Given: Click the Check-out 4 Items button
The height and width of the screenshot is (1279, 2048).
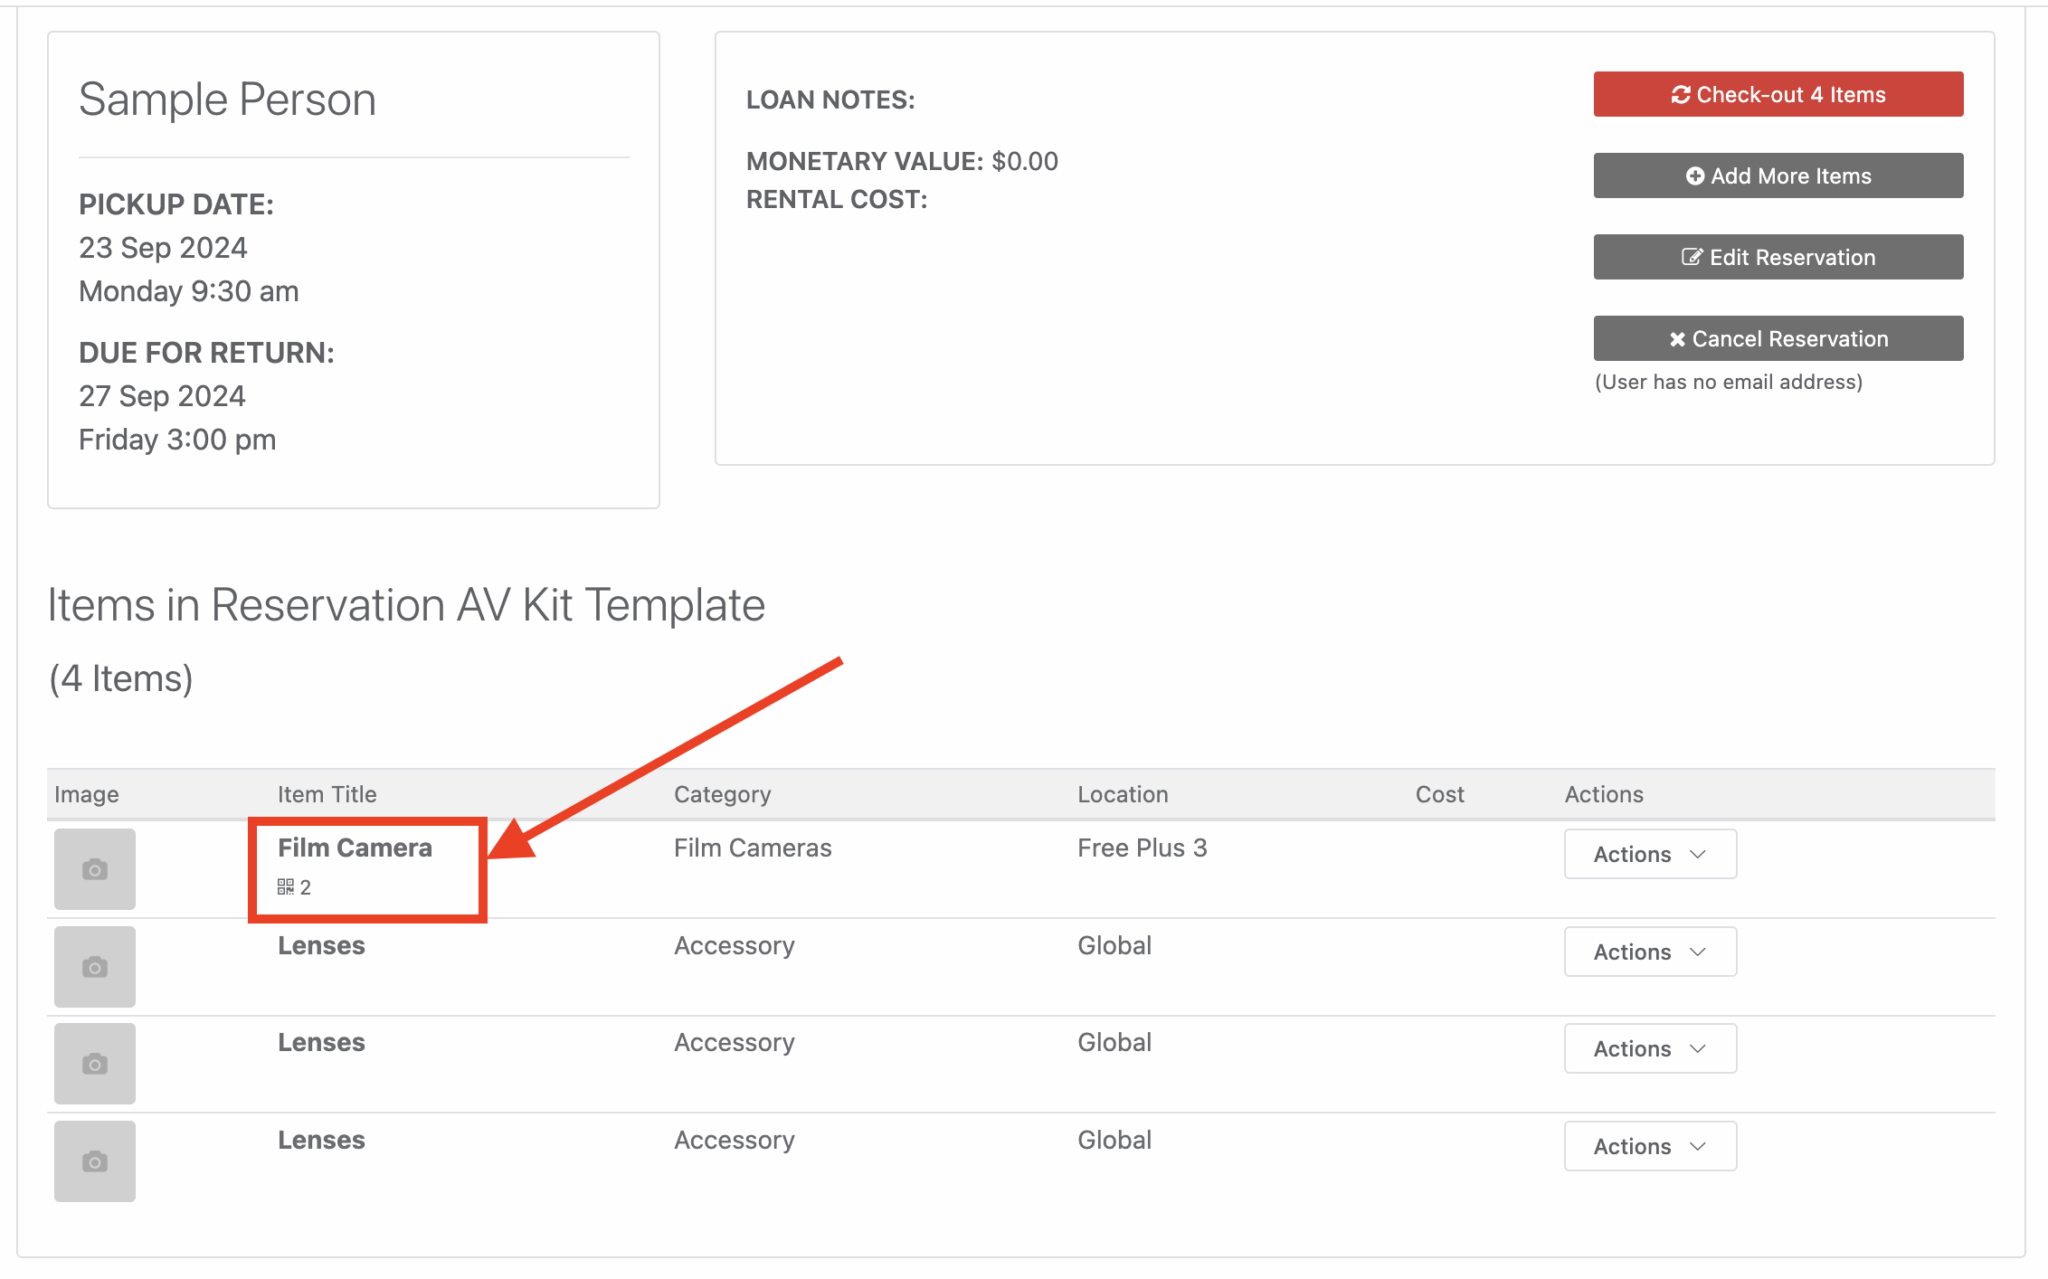Looking at the screenshot, I should [x=1778, y=93].
